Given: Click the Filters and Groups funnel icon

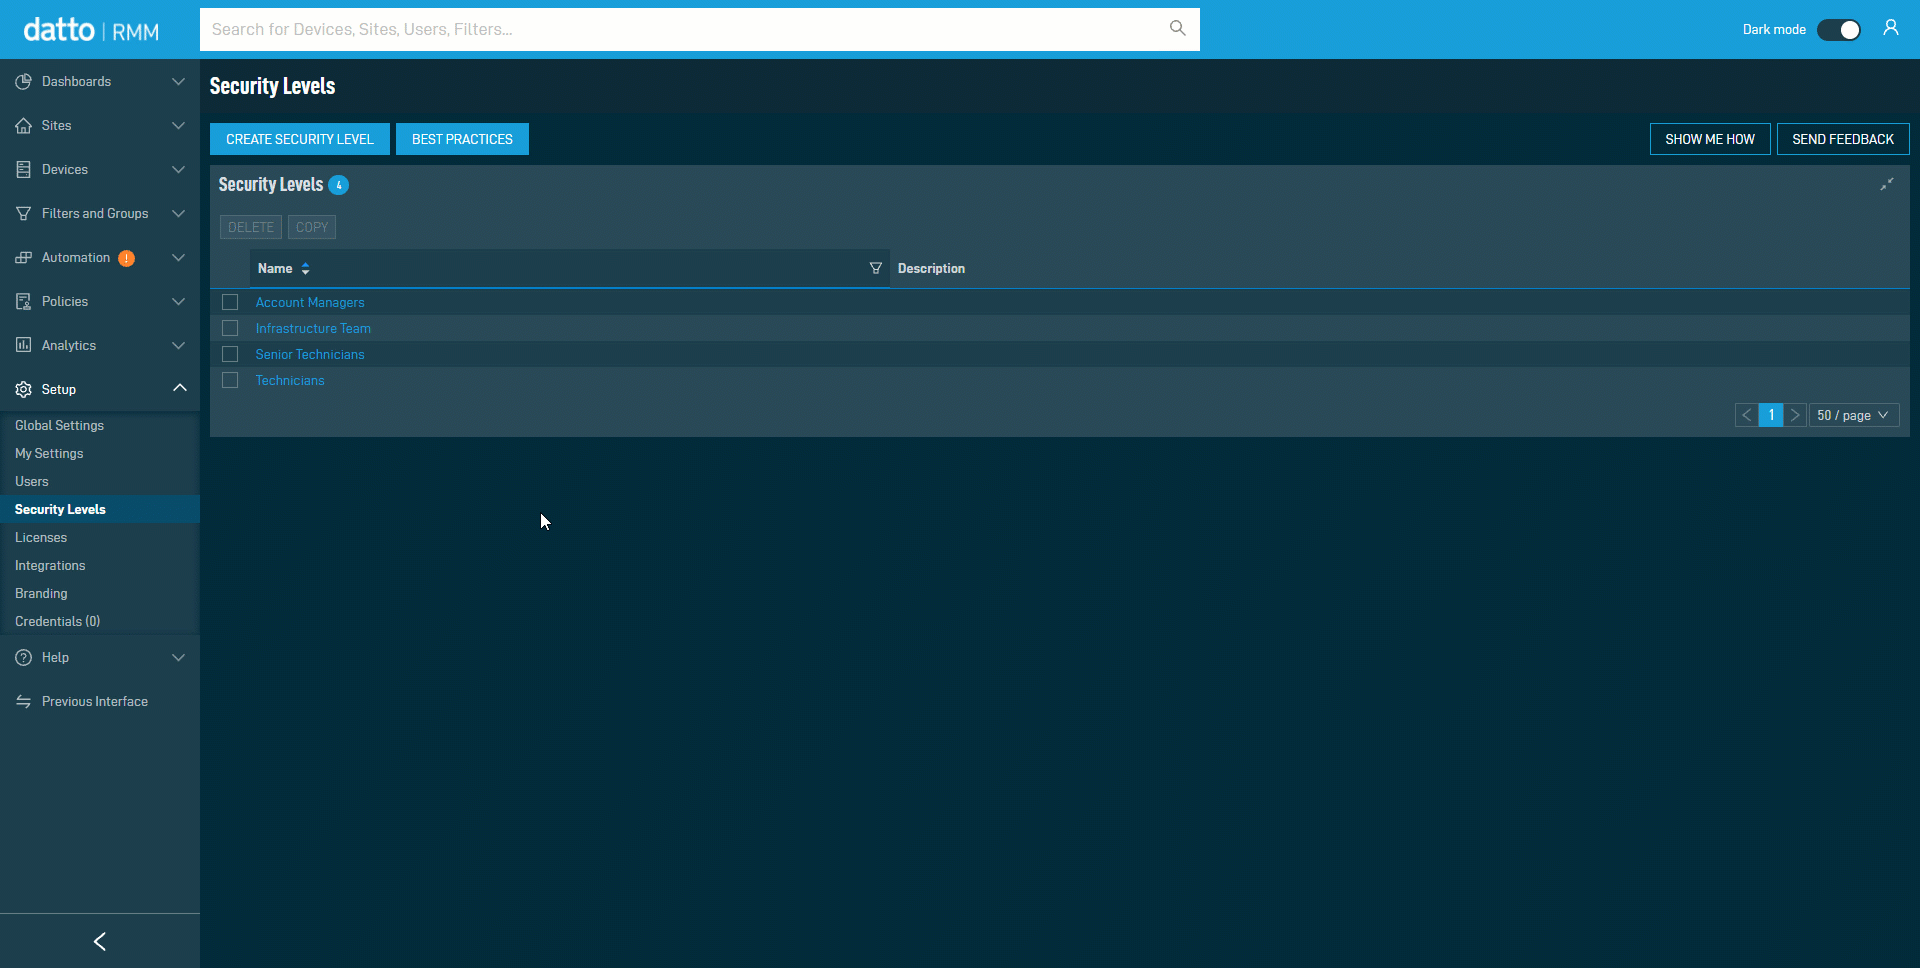Looking at the screenshot, I should point(23,213).
